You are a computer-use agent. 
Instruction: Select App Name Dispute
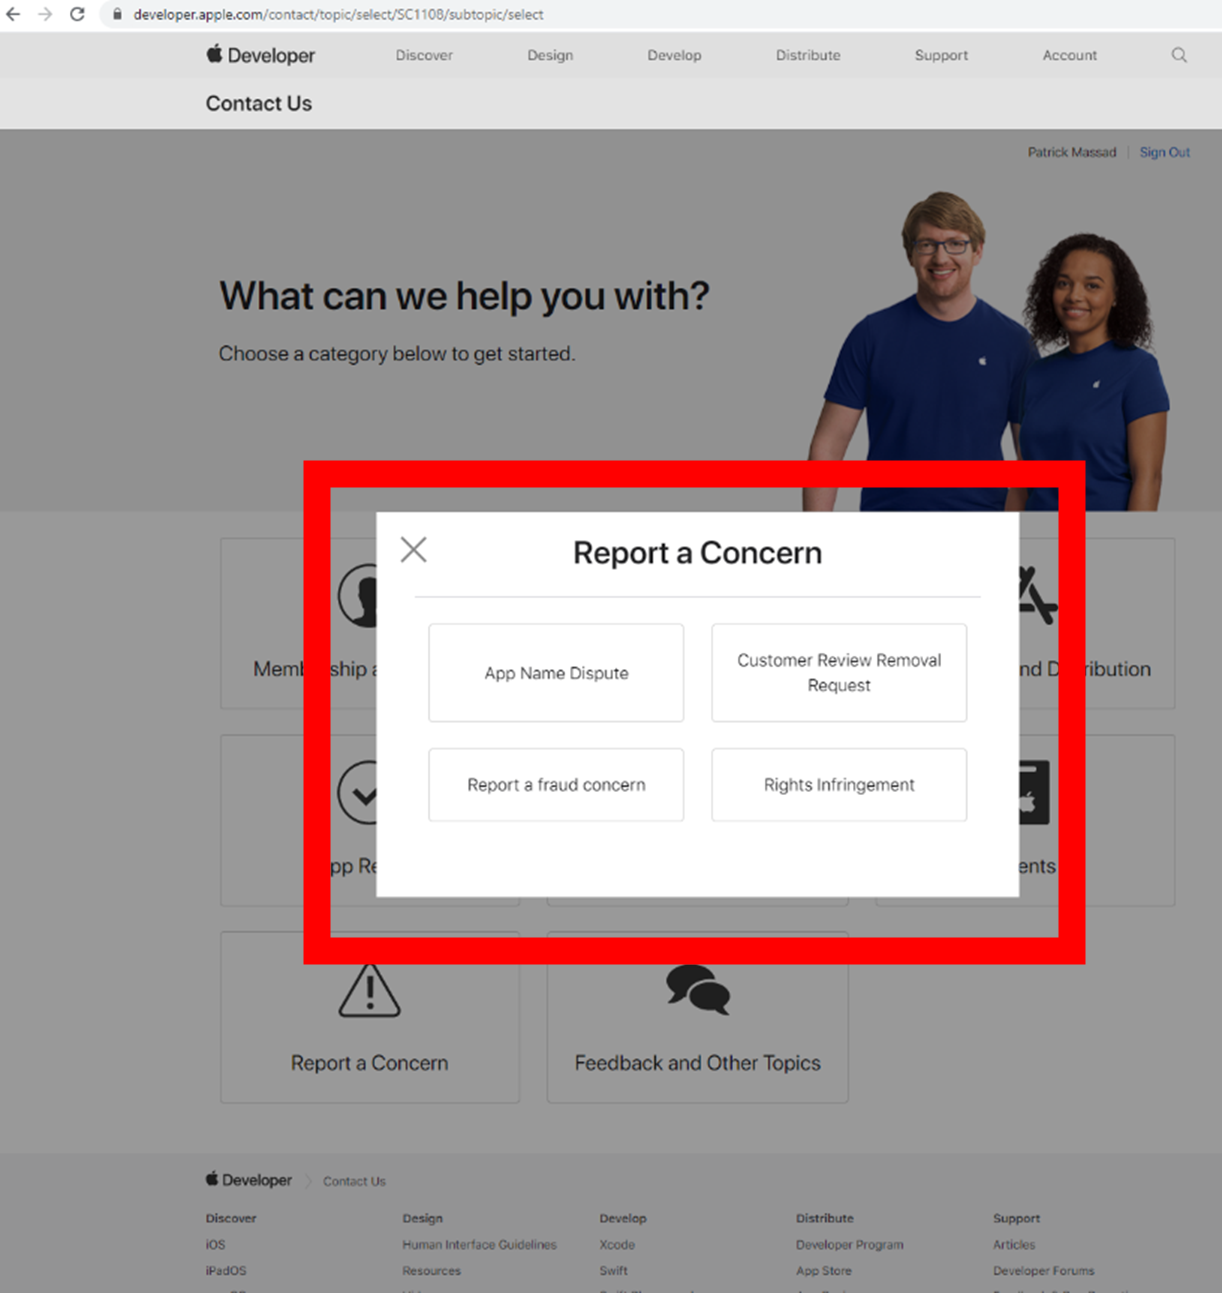[x=555, y=673]
